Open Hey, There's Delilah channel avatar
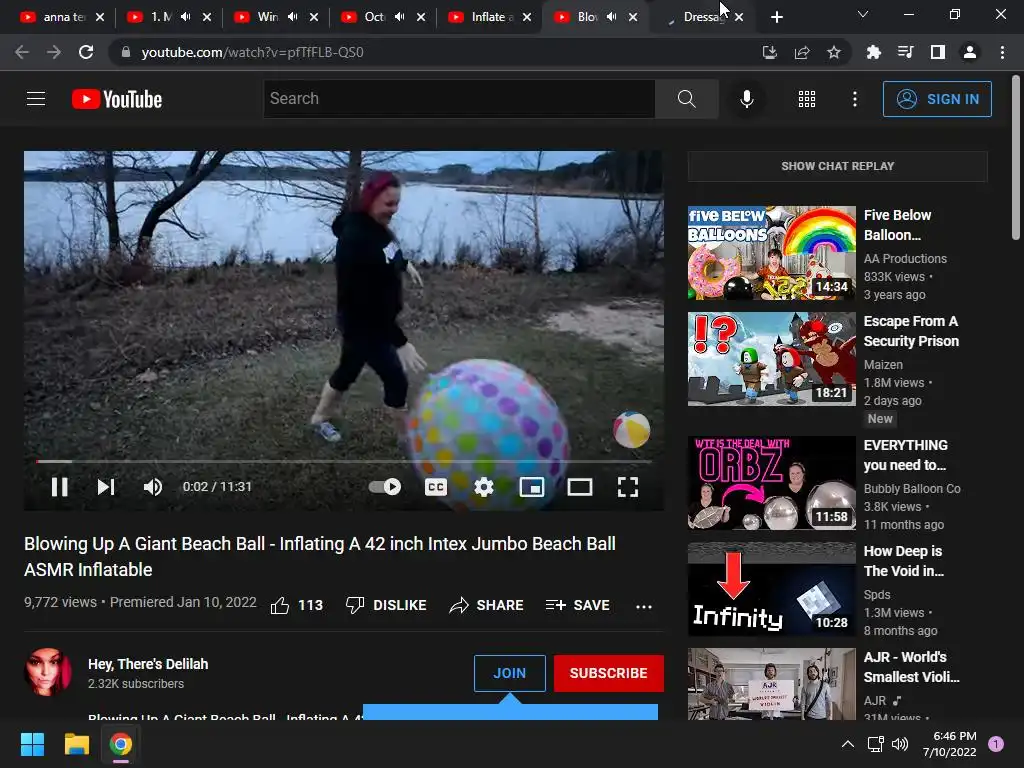Viewport: 1024px width, 768px height. click(x=48, y=672)
